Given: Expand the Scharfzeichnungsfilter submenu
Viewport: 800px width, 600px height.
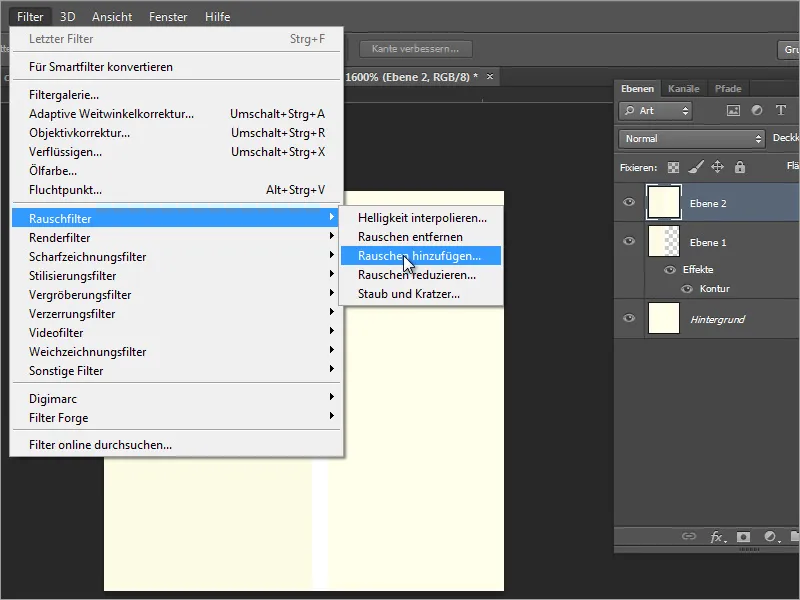Looking at the screenshot, I should pos(176,257).
